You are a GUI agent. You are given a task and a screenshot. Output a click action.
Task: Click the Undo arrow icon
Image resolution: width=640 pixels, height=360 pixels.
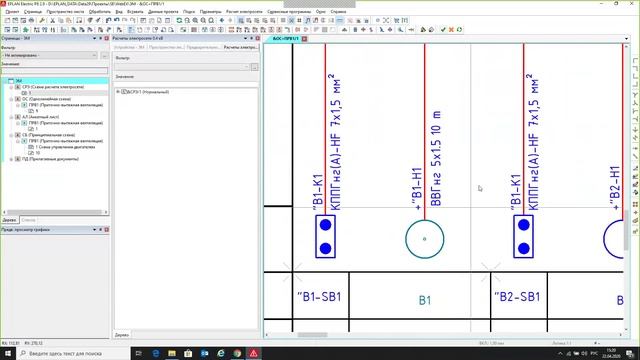pos(109,20)
